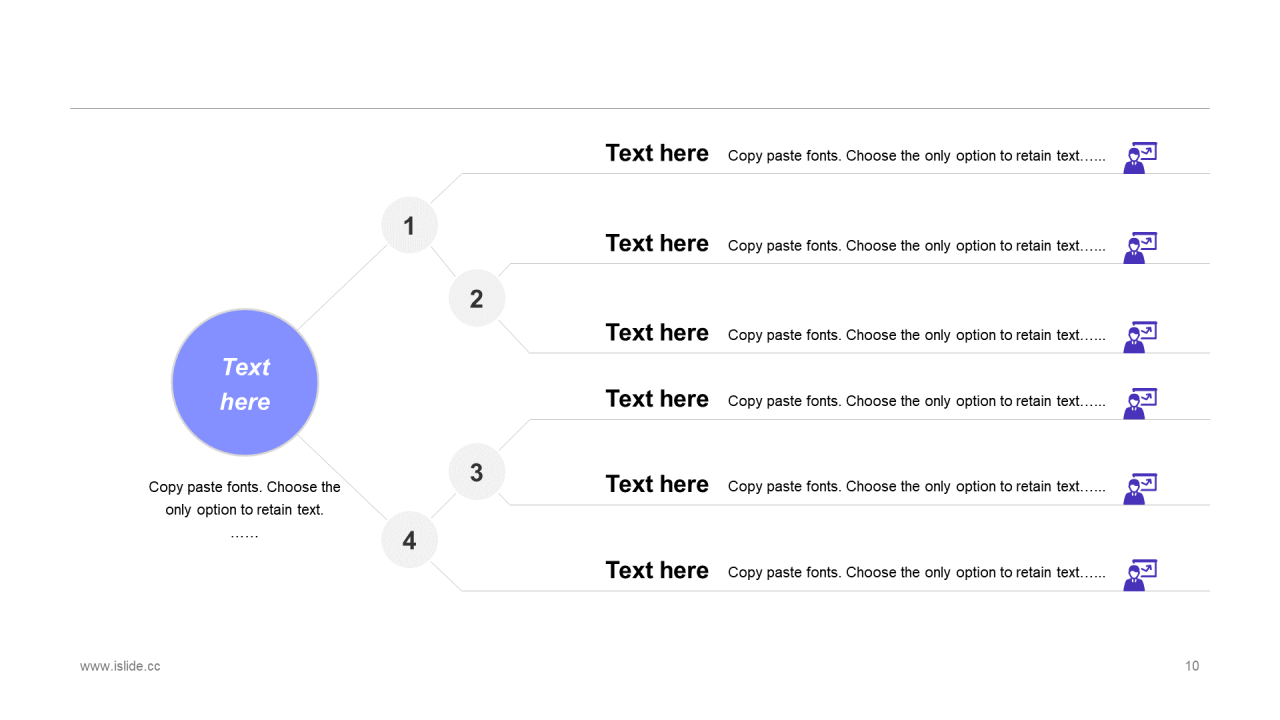1280x720 pixels.
Task: Select the presenter icon in fourth row
Action: tap(1140, 403)
